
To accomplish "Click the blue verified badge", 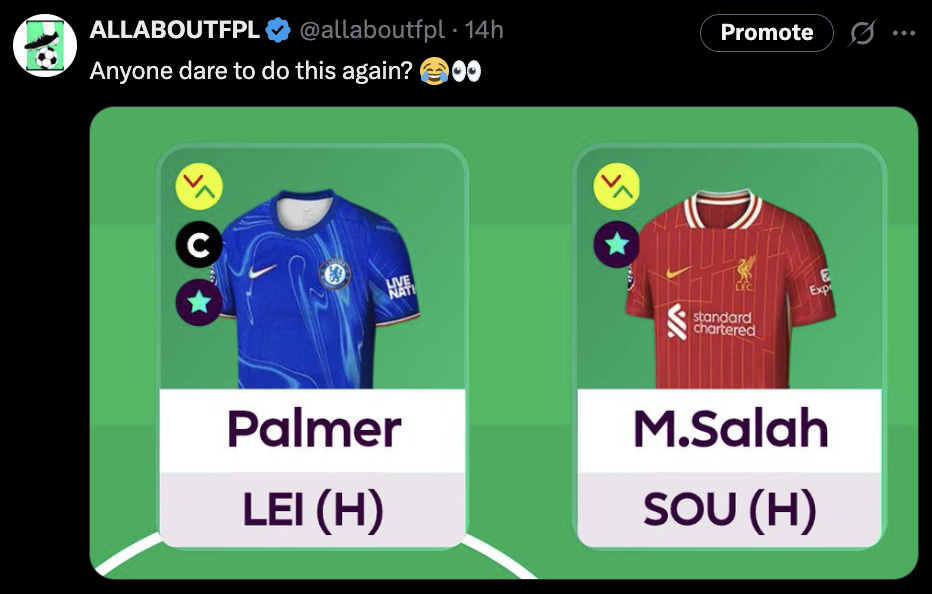I will 278,30.
